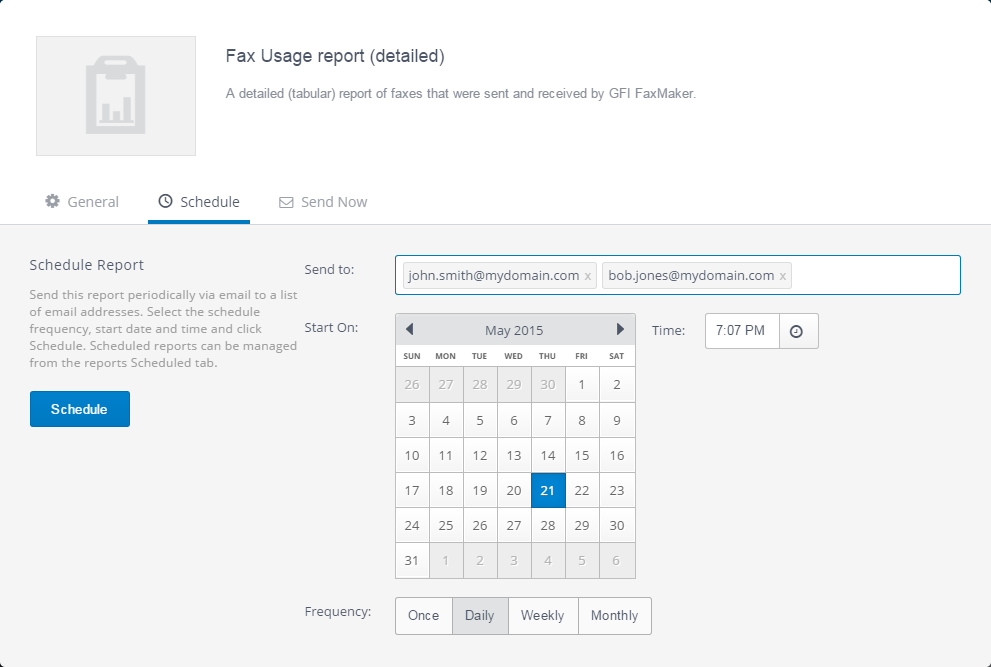Remove john.smith@mydomain.com recipient
Screen dimensions: 991x667
point(588,276)
